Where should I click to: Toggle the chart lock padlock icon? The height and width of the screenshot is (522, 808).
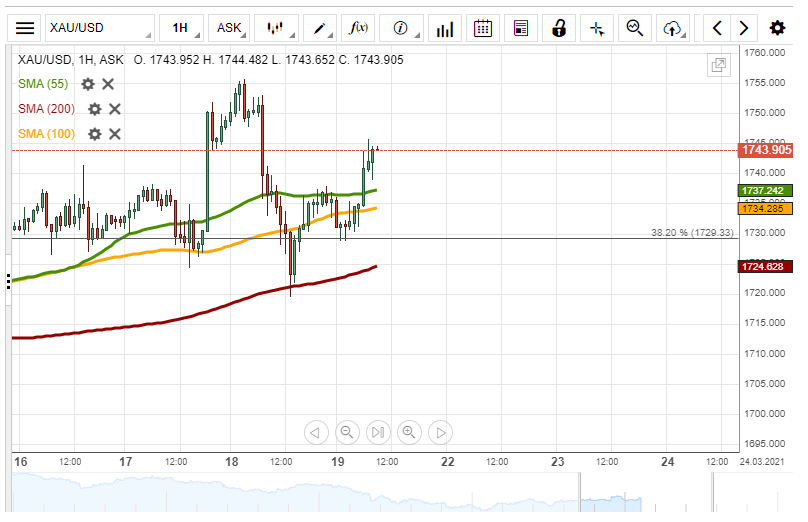click(x=560, y=28)
